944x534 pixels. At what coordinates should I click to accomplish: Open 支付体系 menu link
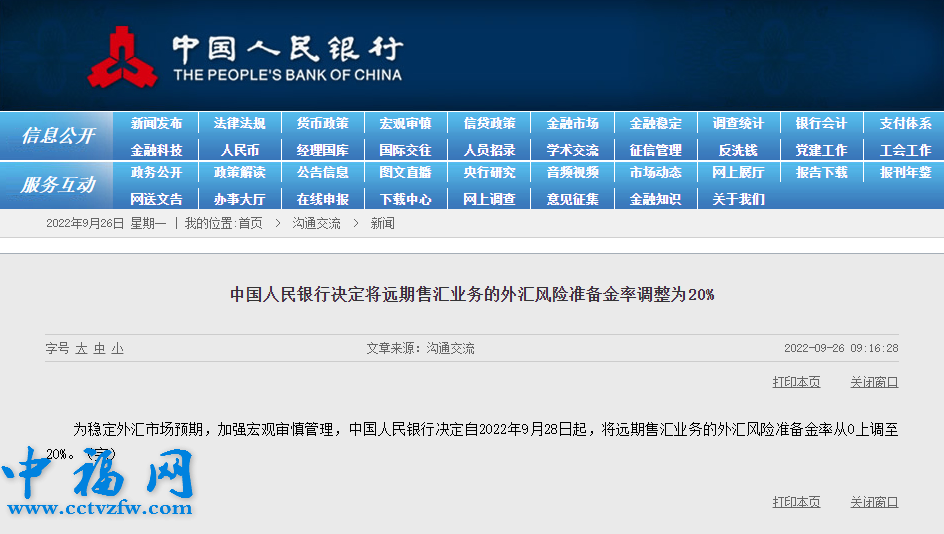[x=905, y=123]
